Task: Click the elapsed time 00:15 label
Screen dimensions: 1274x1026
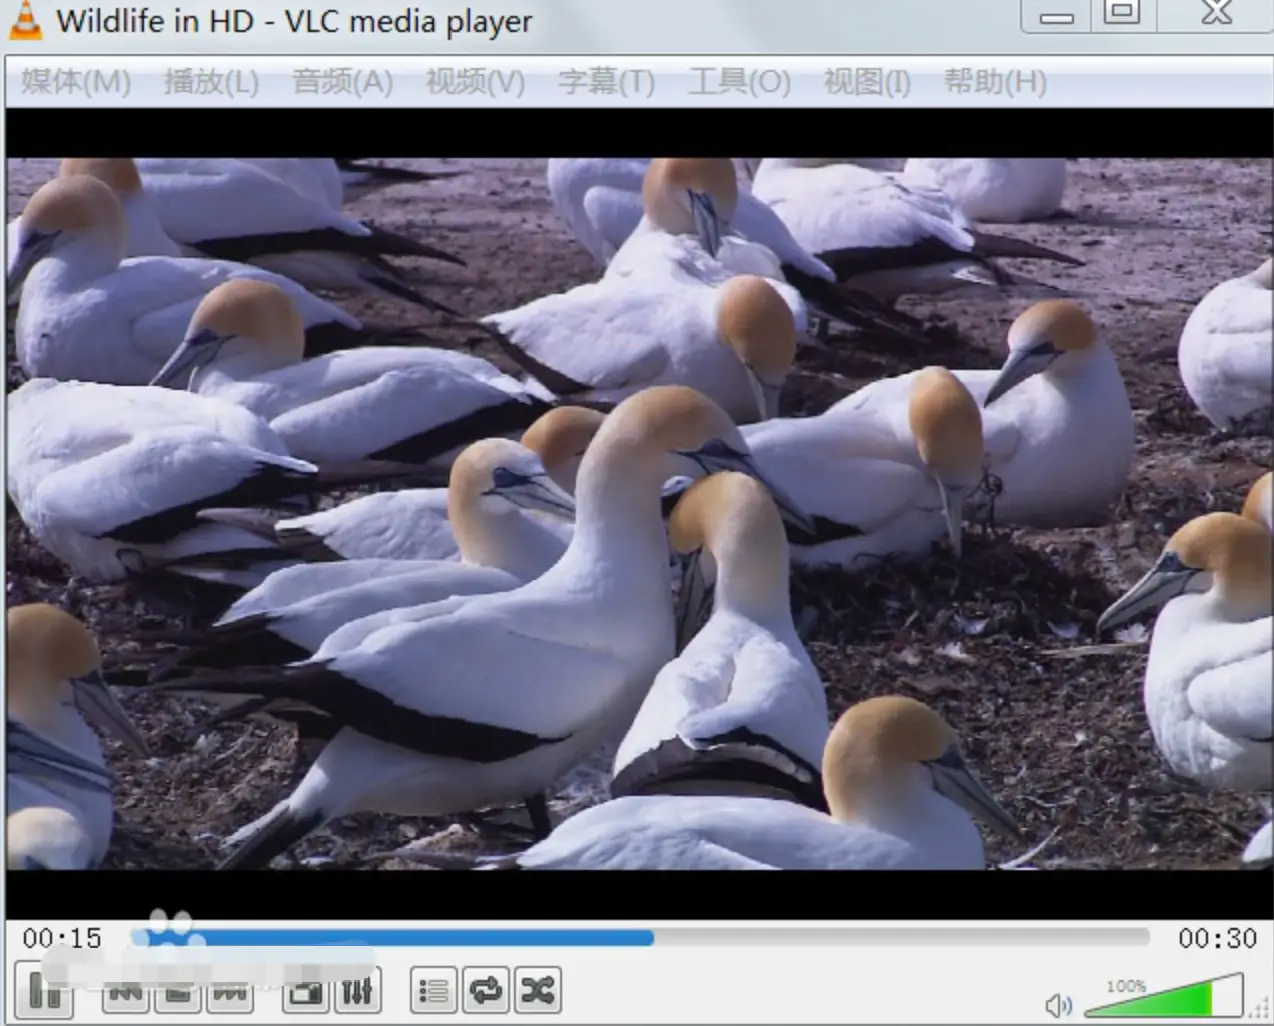Action: [62, 938]
